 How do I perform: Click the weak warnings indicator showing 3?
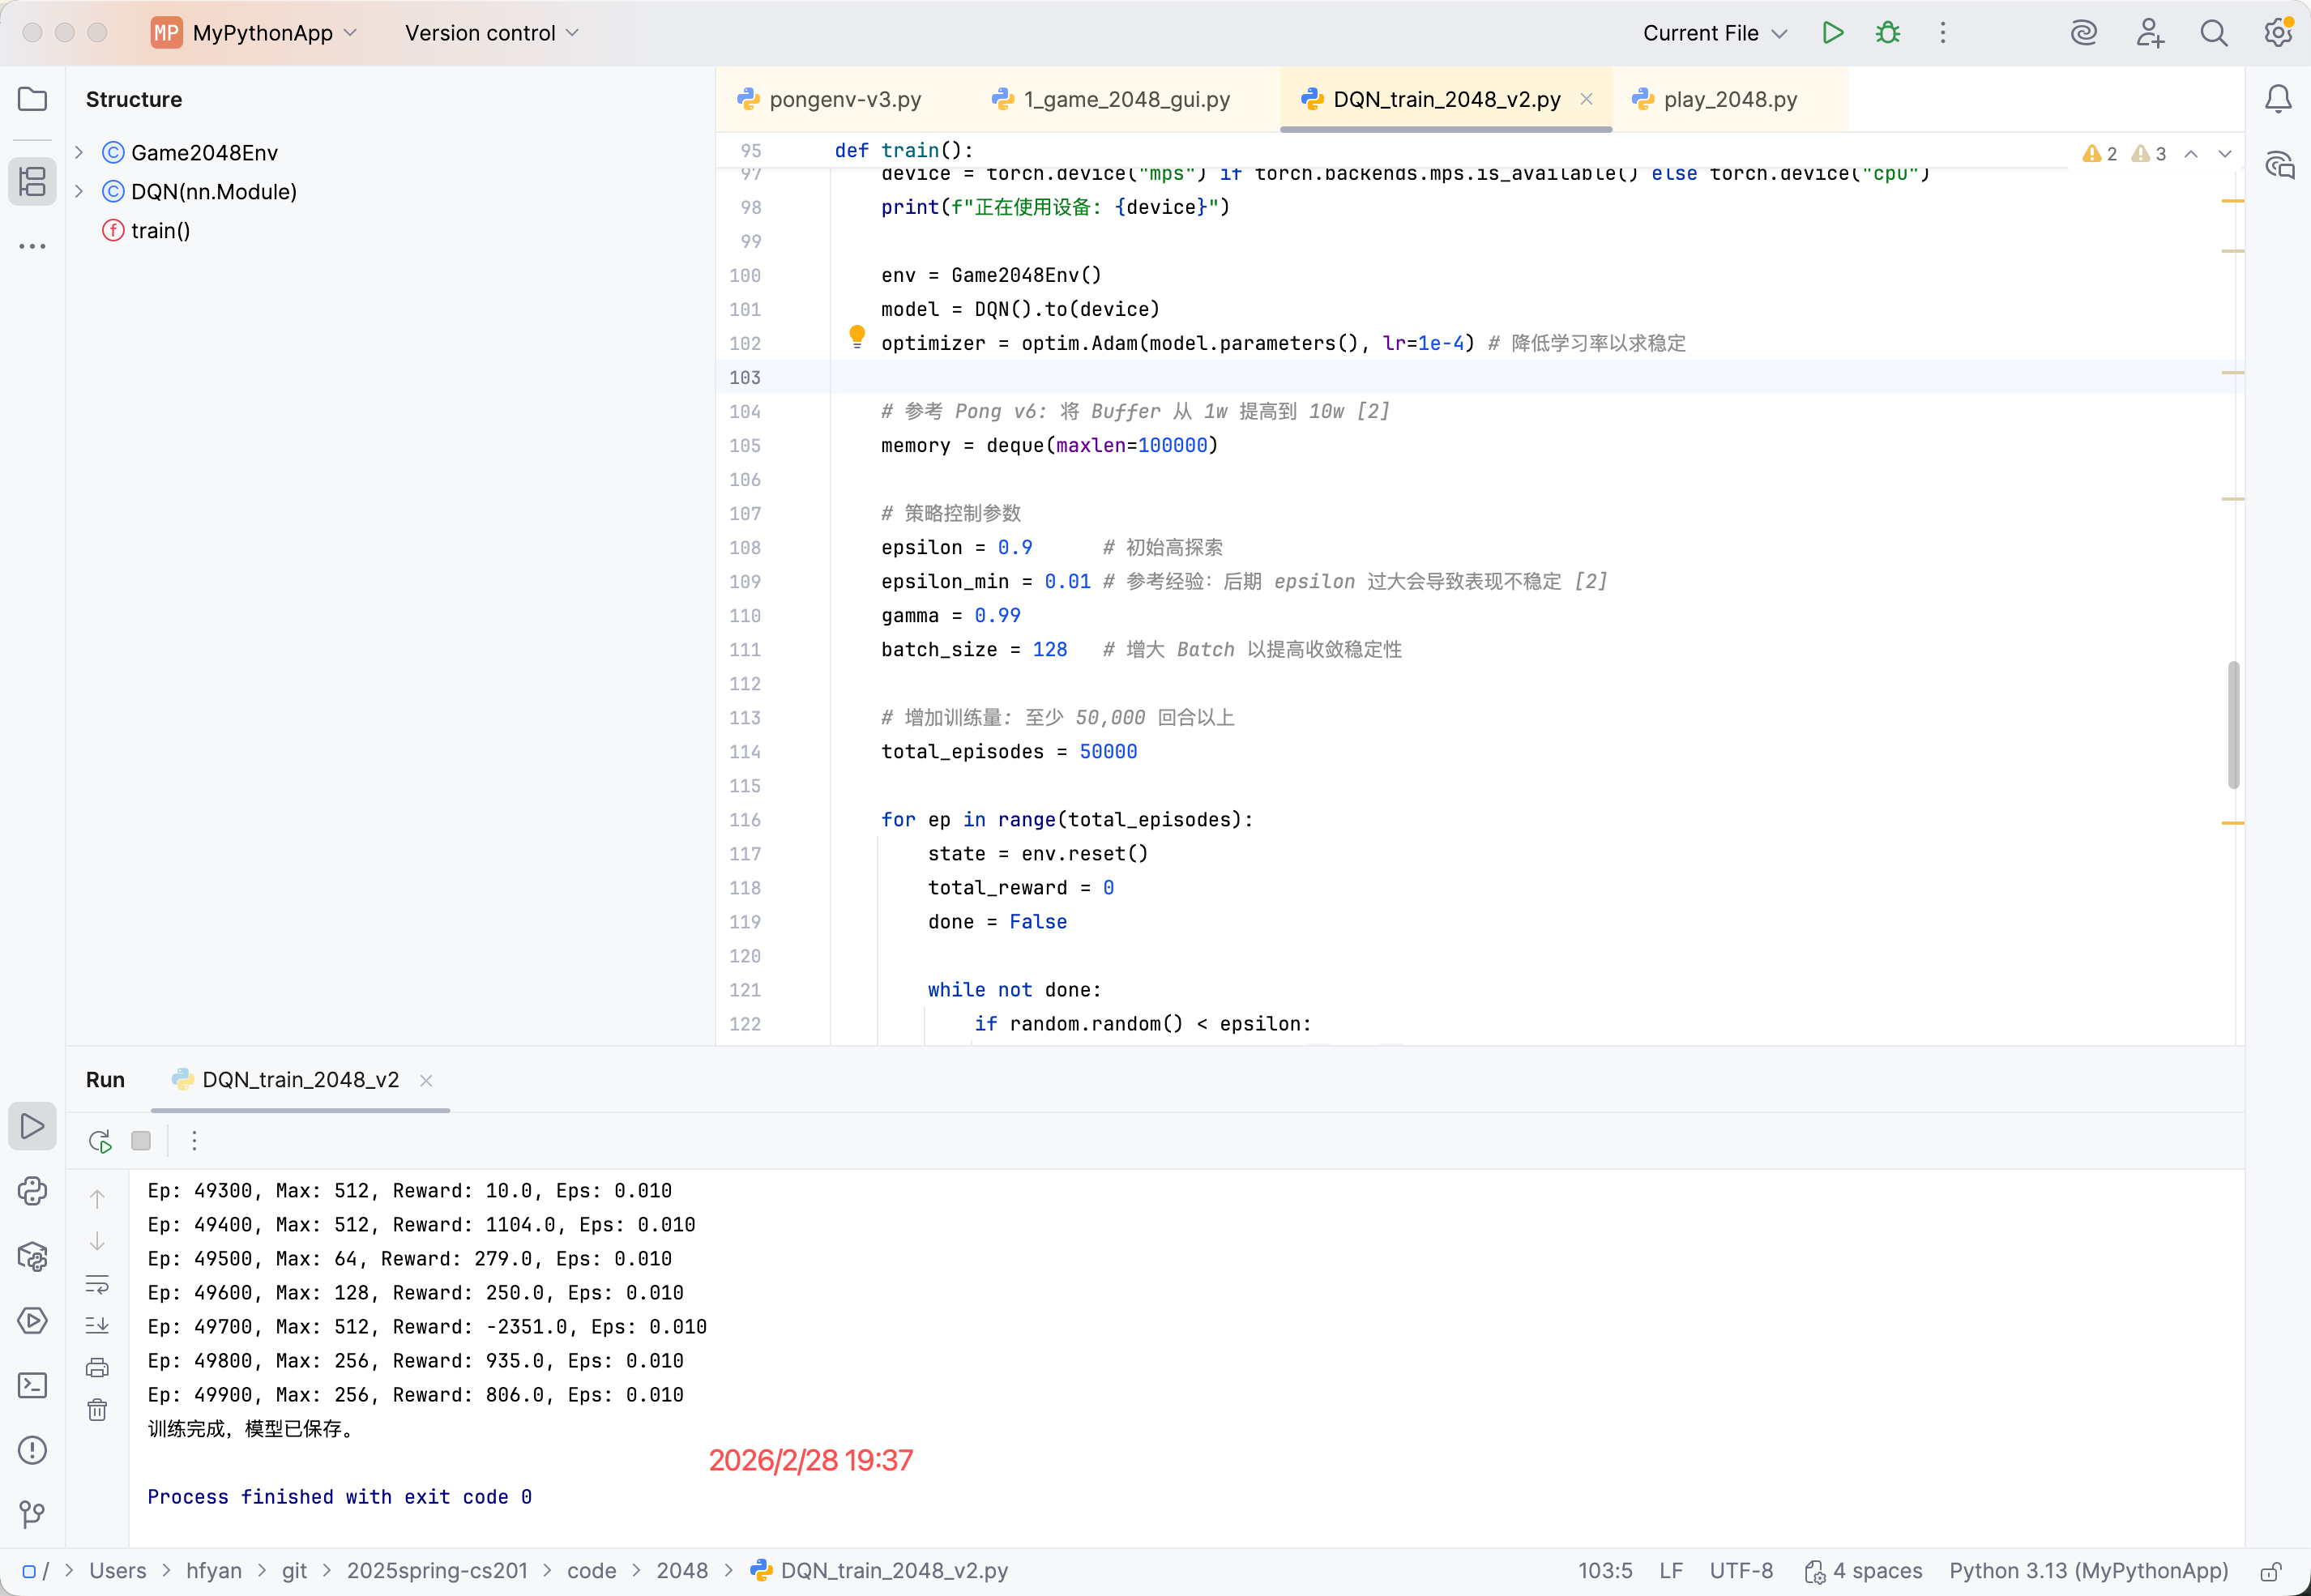[x=2148, y=153]
